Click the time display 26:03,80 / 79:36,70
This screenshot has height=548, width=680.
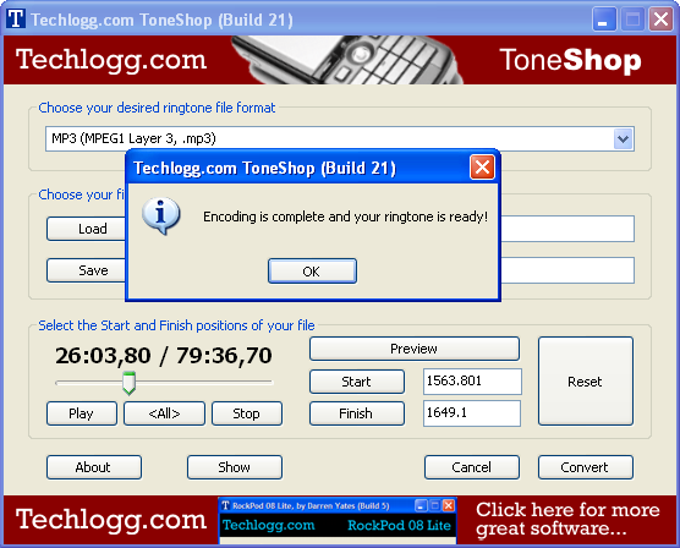[x=163, y=356]
